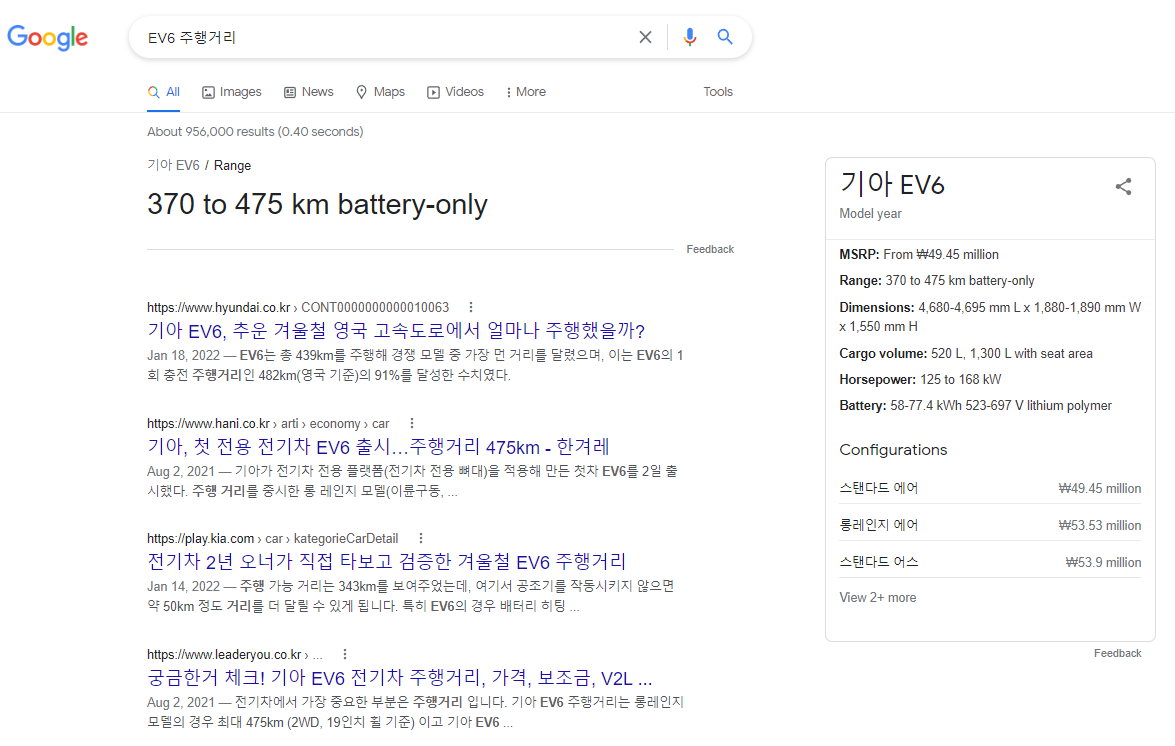Click the 기아 EV6 breadcrumb link
This screenshot has width=1175, height=746.
click(x=172, y=165)
